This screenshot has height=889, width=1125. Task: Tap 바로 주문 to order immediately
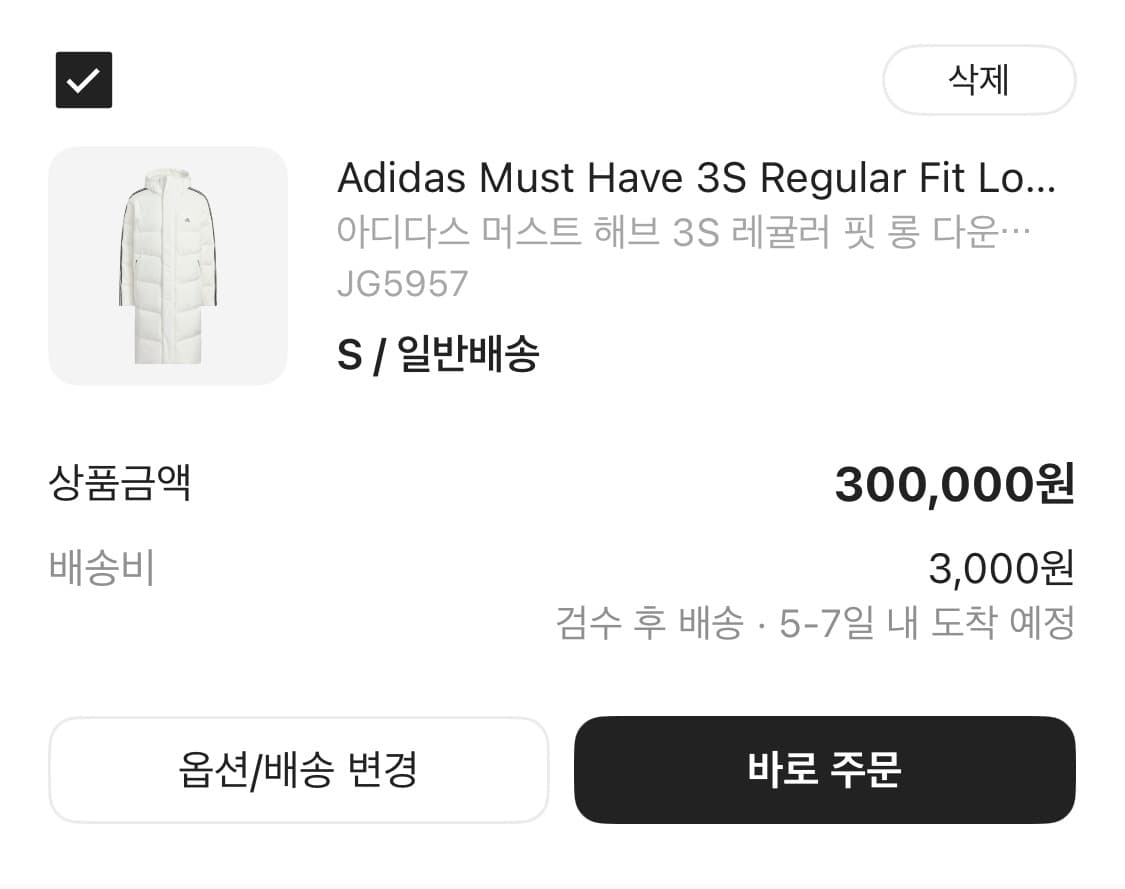click(x=824, y=769)
